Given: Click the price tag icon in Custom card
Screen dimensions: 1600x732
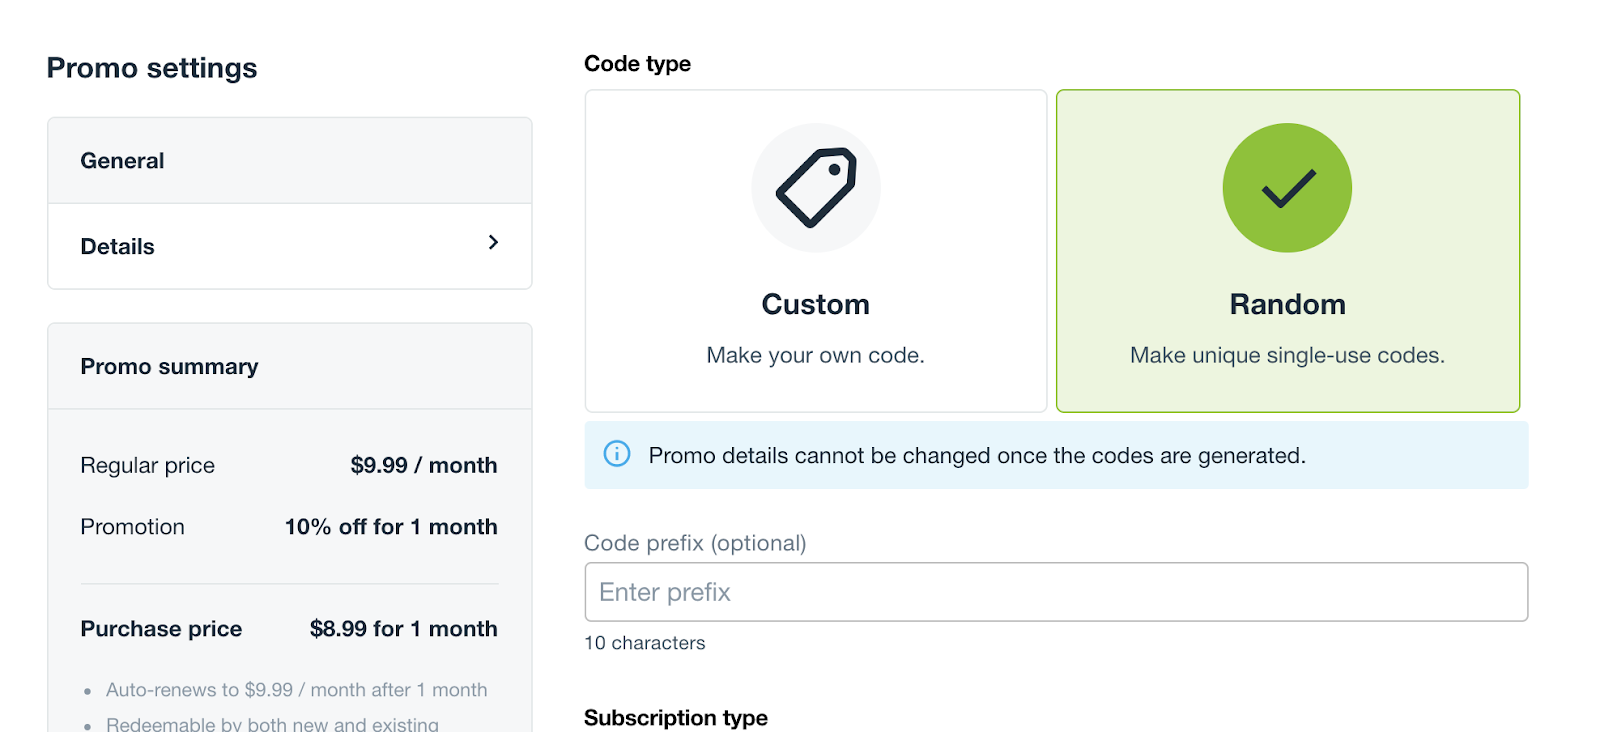Looking at the screenshot, I should pos(816,188).
